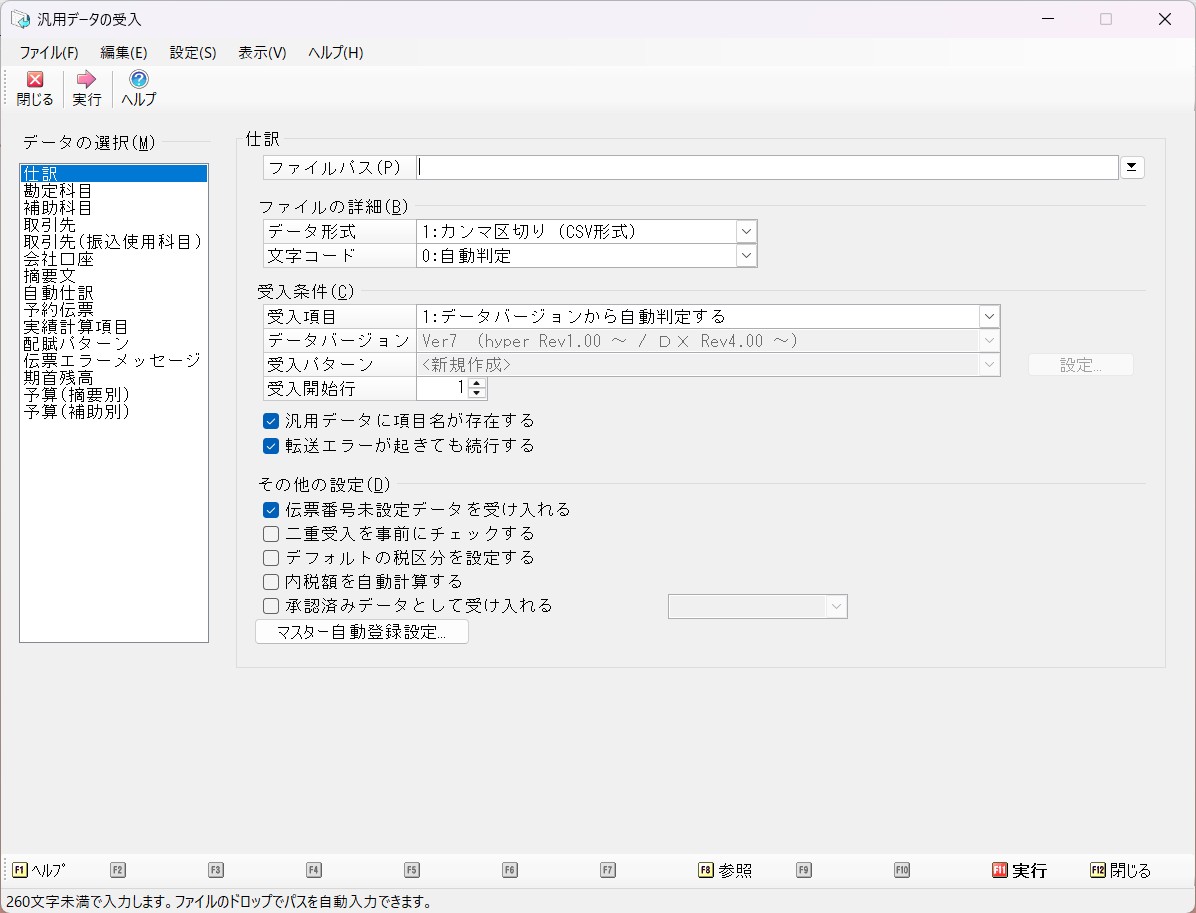Click the マスター自動登録設定 button
Viewport: 1196px width, 913px height.
[361, 633]
